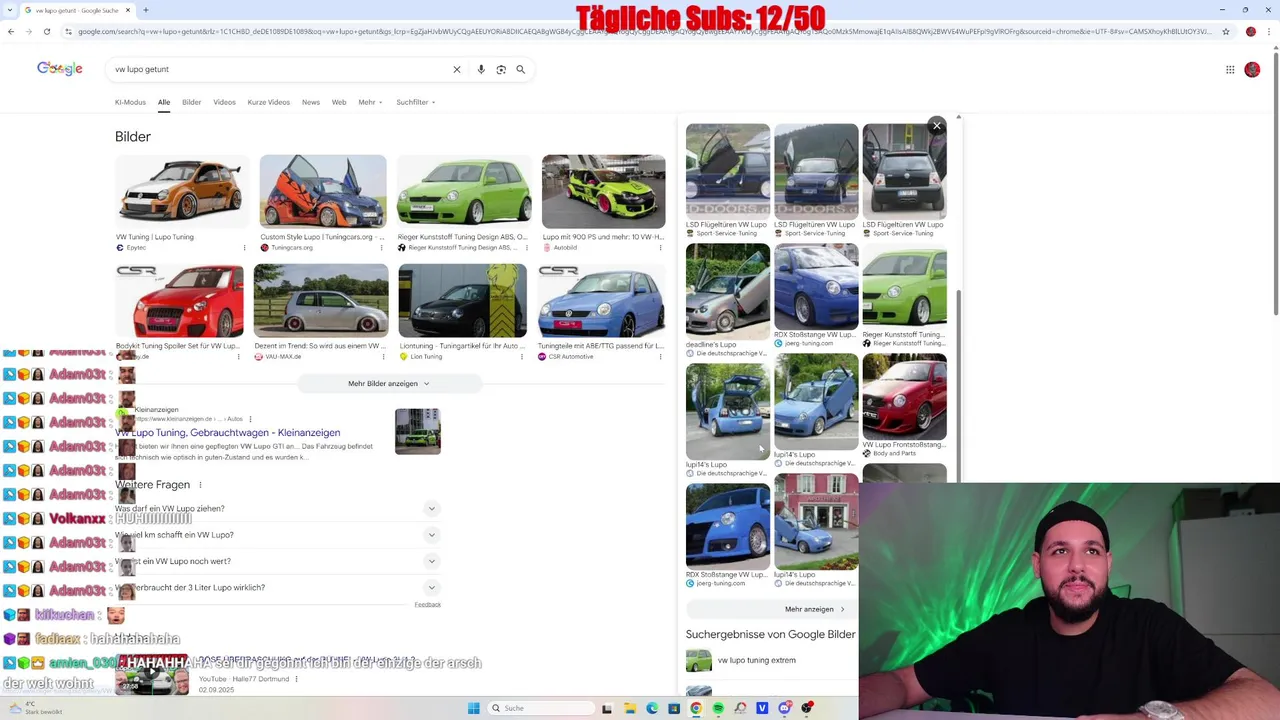
Task: Select the Alle search tab
Action: [164, 102]
